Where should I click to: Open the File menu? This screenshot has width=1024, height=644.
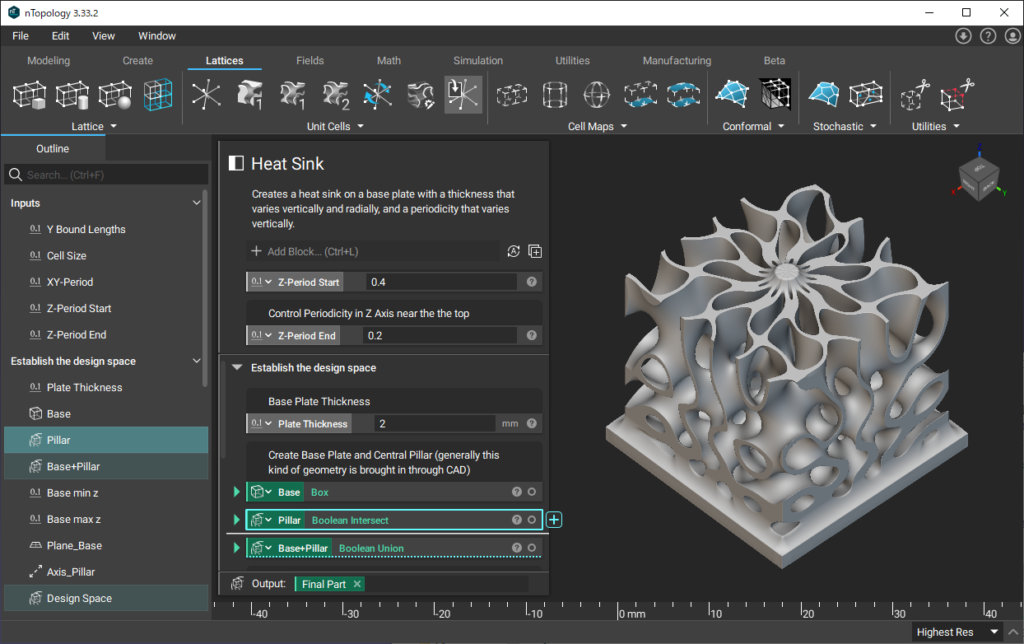20,36
